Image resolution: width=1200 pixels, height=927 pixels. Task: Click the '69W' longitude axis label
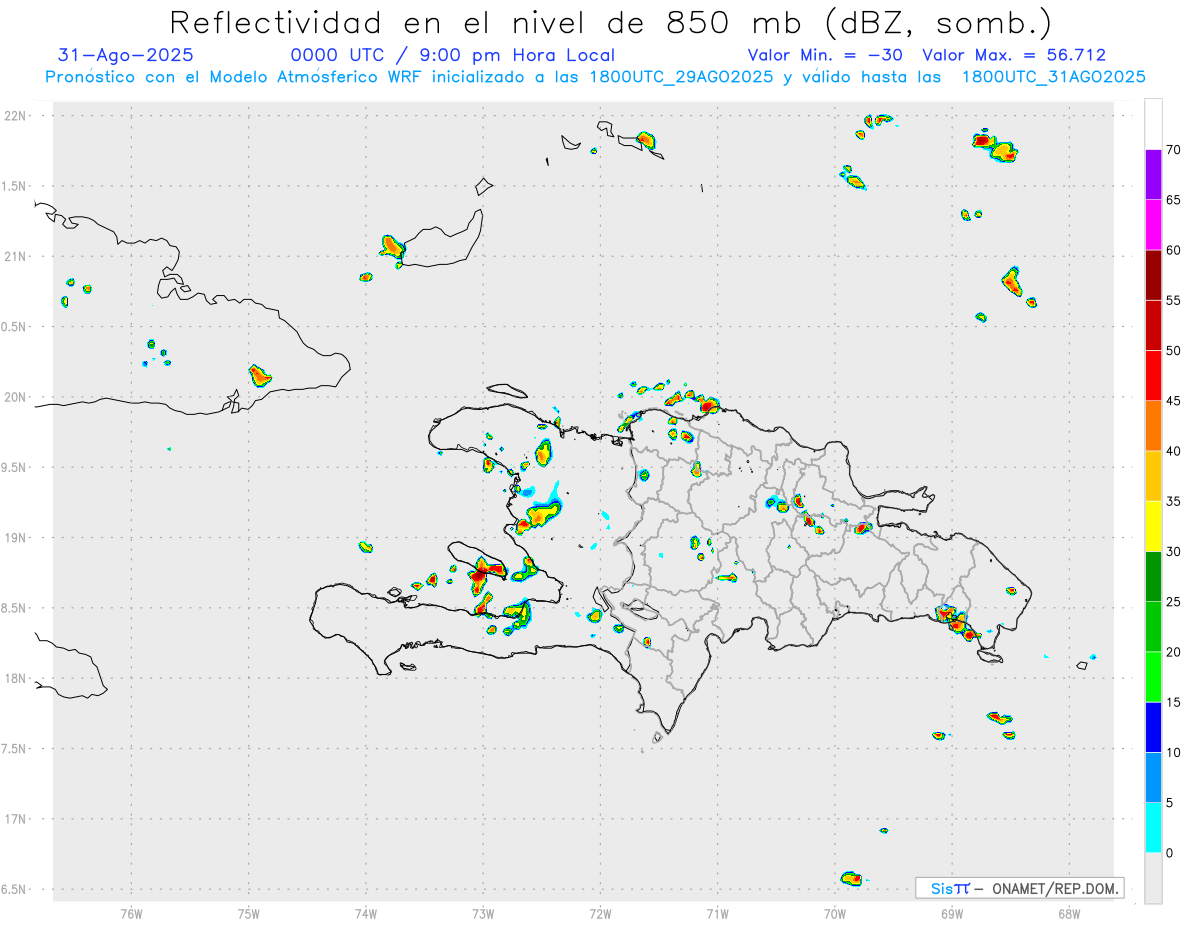(x=952, y=913)
